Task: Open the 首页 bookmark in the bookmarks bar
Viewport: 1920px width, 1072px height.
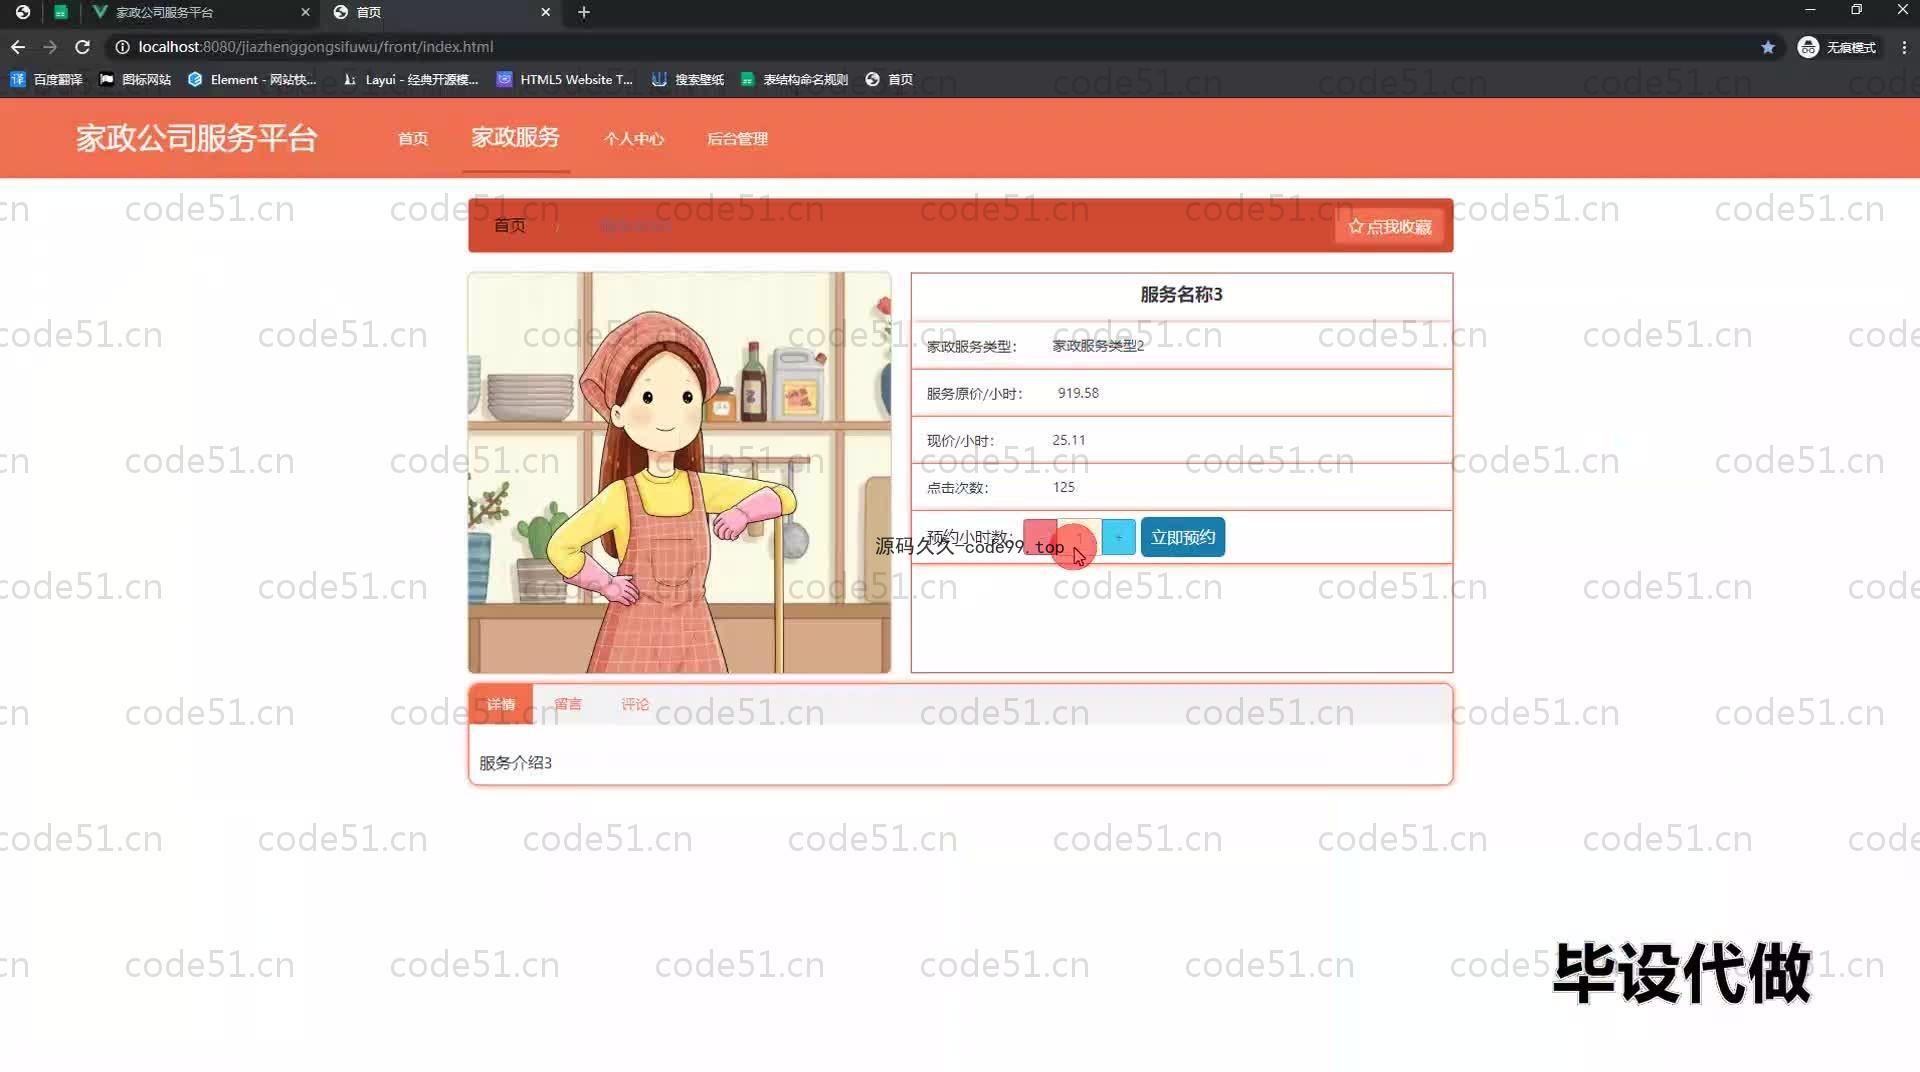Action: pyautogui.click(x=889, y=79)
